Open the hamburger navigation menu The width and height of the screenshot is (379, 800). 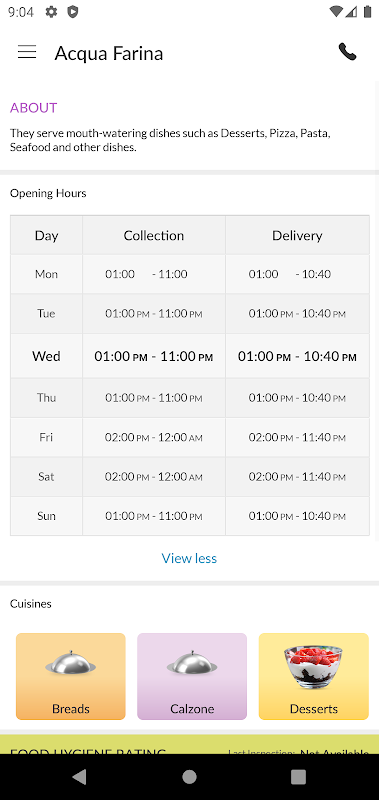click(x=27, y=52)
